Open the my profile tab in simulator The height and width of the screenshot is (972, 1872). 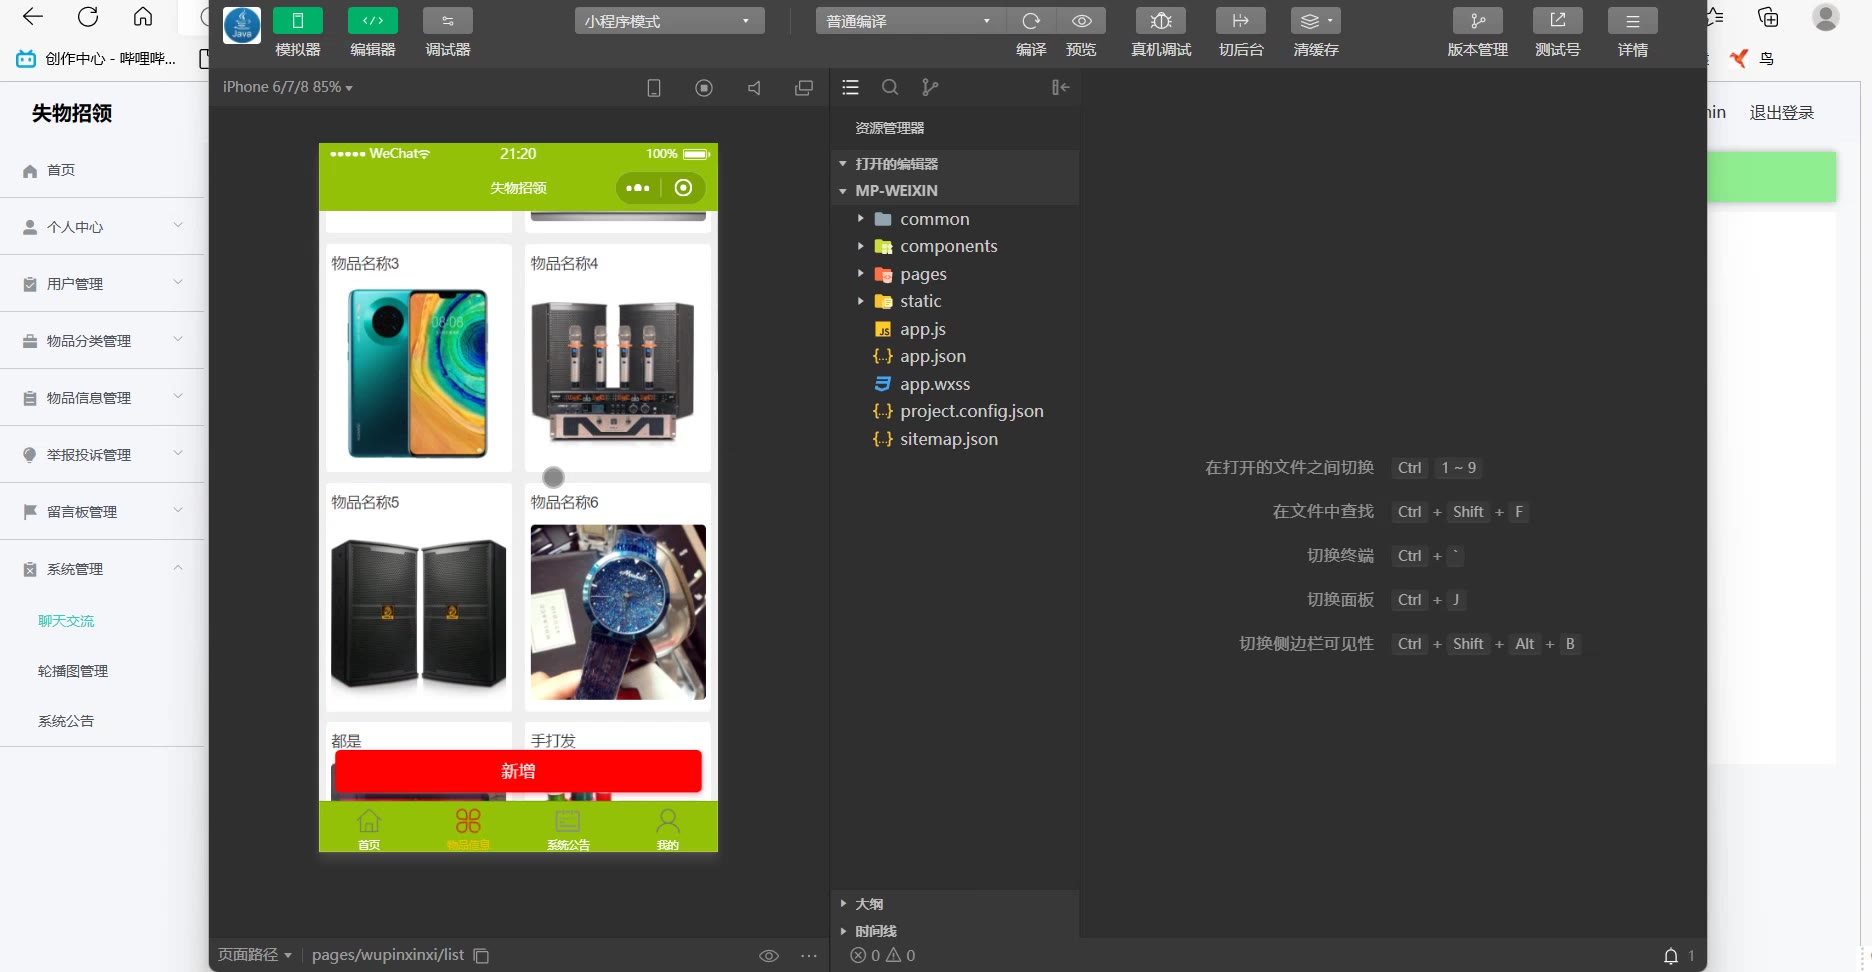668,829
